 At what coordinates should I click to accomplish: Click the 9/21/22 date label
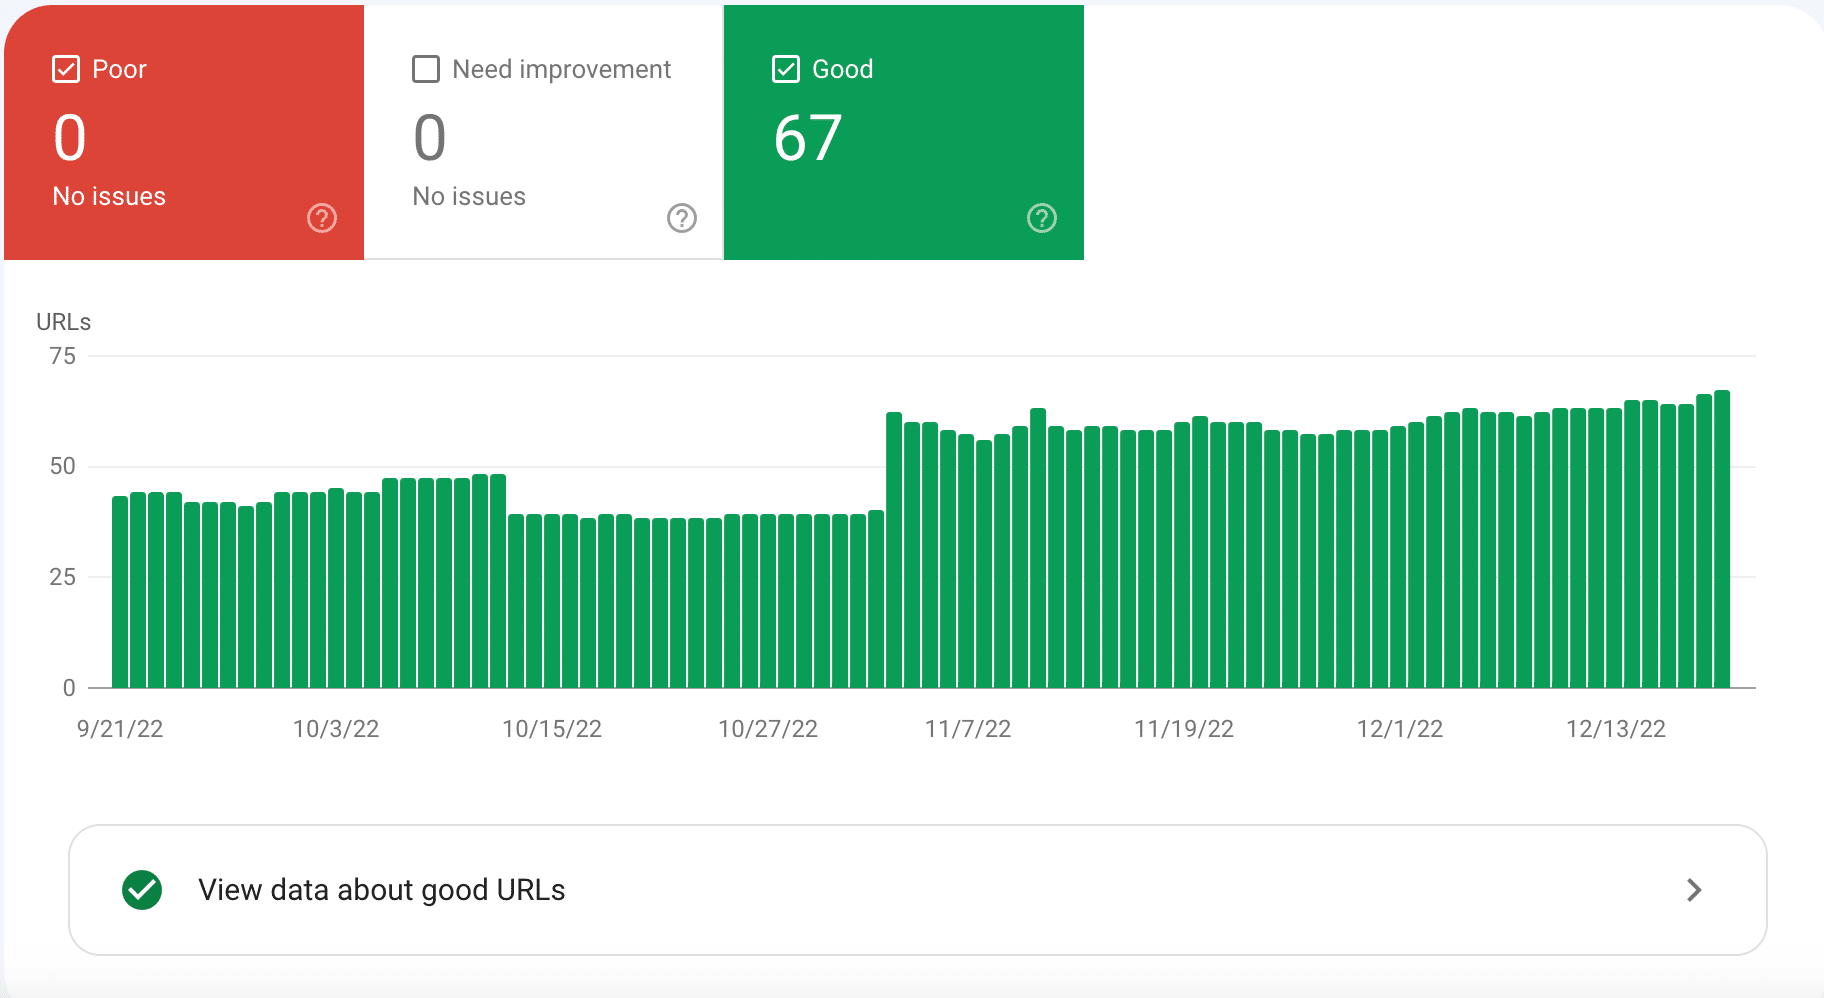120,729
